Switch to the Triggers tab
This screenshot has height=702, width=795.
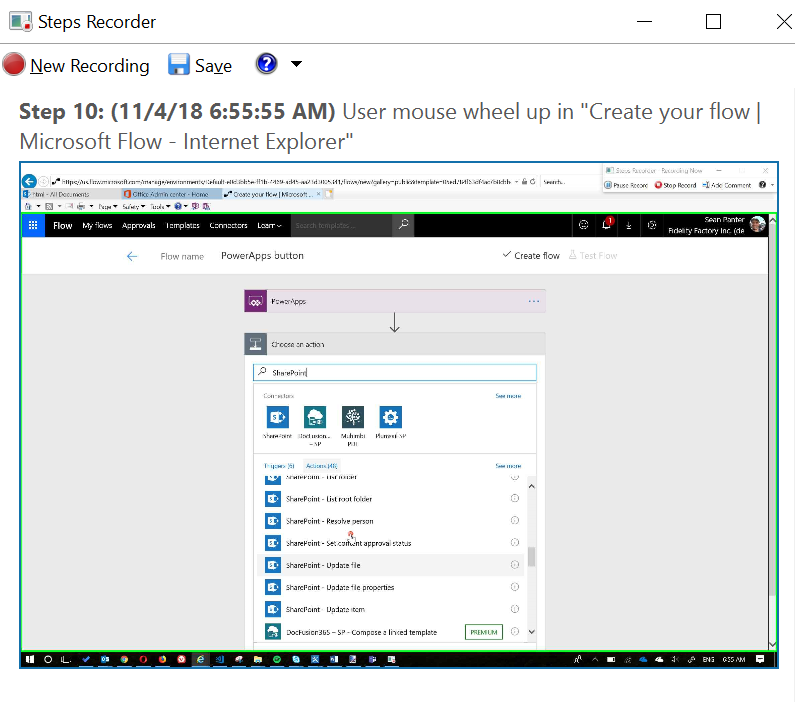(279, 466)
